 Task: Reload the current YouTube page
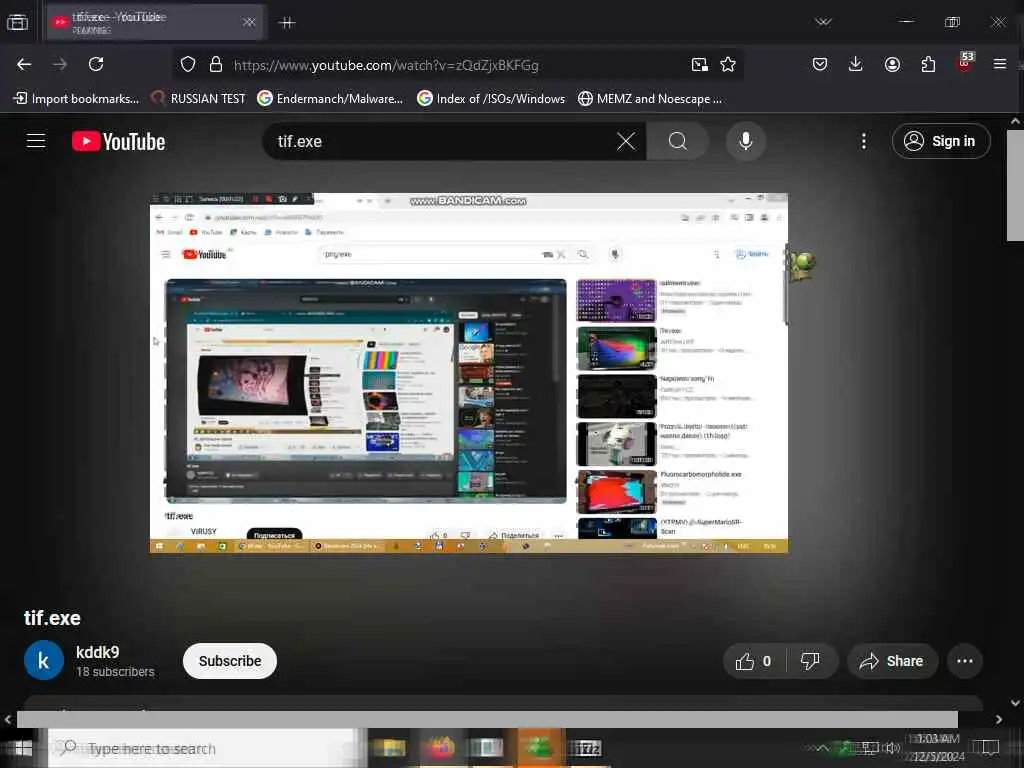point(96,64)
